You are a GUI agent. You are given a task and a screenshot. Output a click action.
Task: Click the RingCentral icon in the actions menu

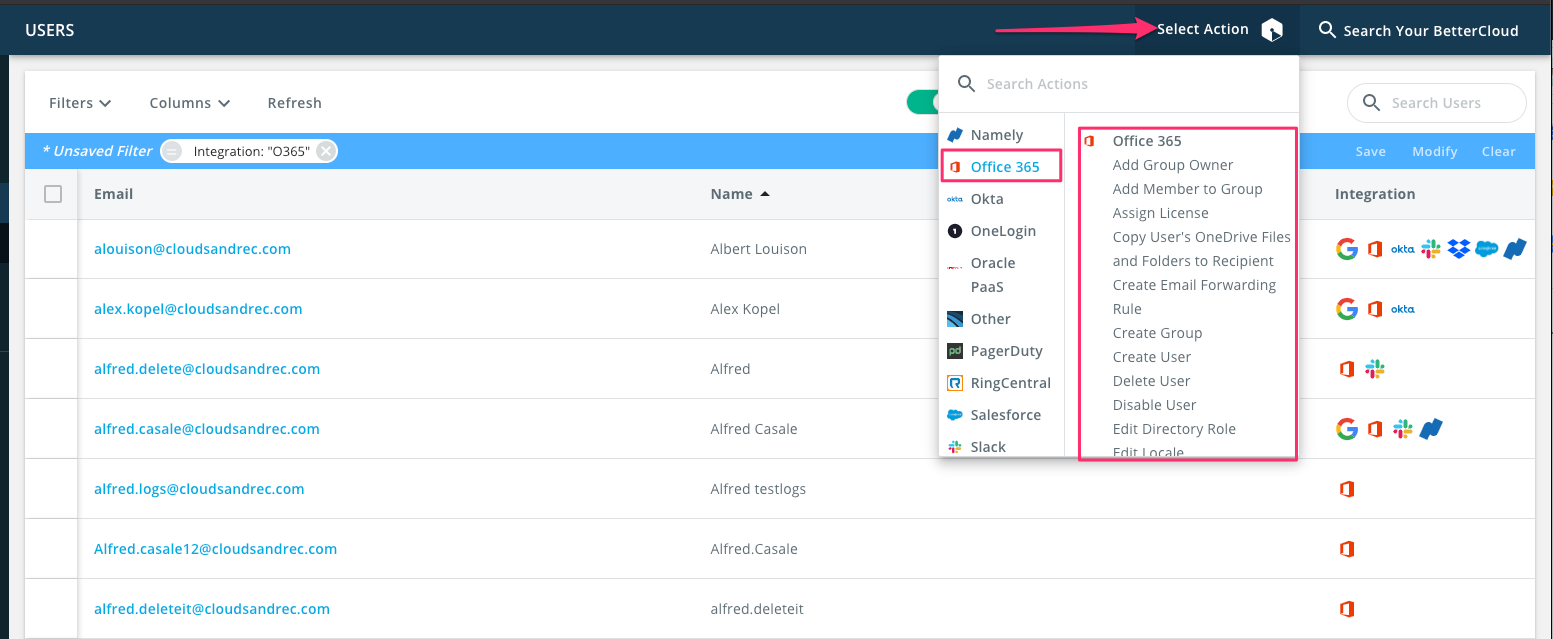tap(954, 382)
